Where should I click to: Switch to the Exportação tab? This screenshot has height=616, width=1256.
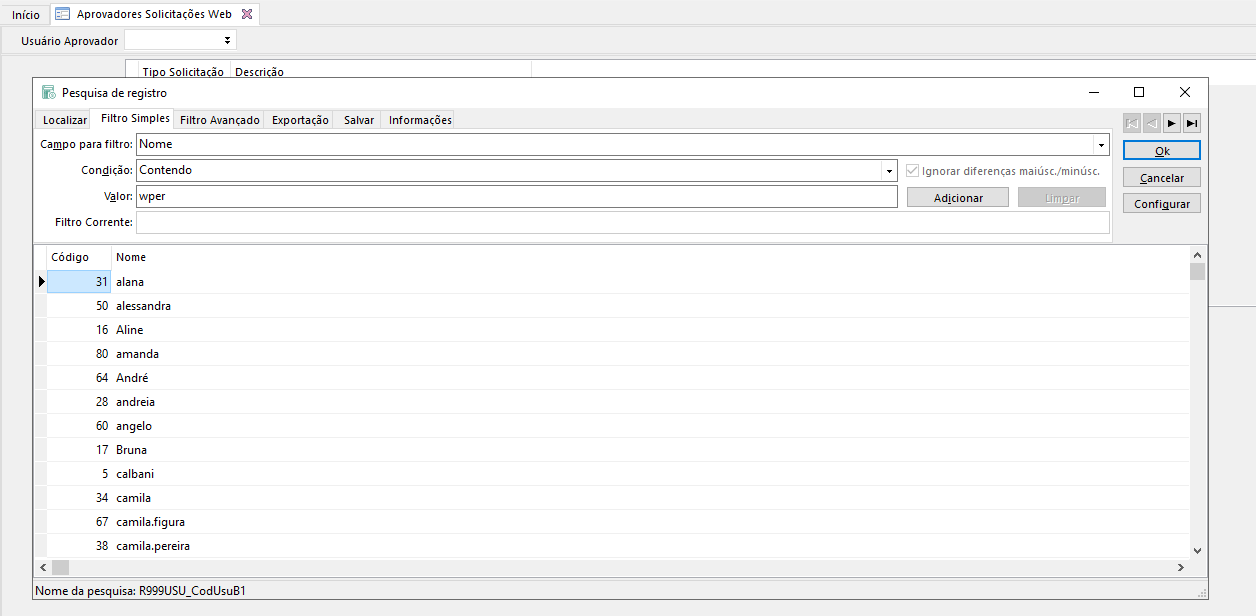pos(300,120)
